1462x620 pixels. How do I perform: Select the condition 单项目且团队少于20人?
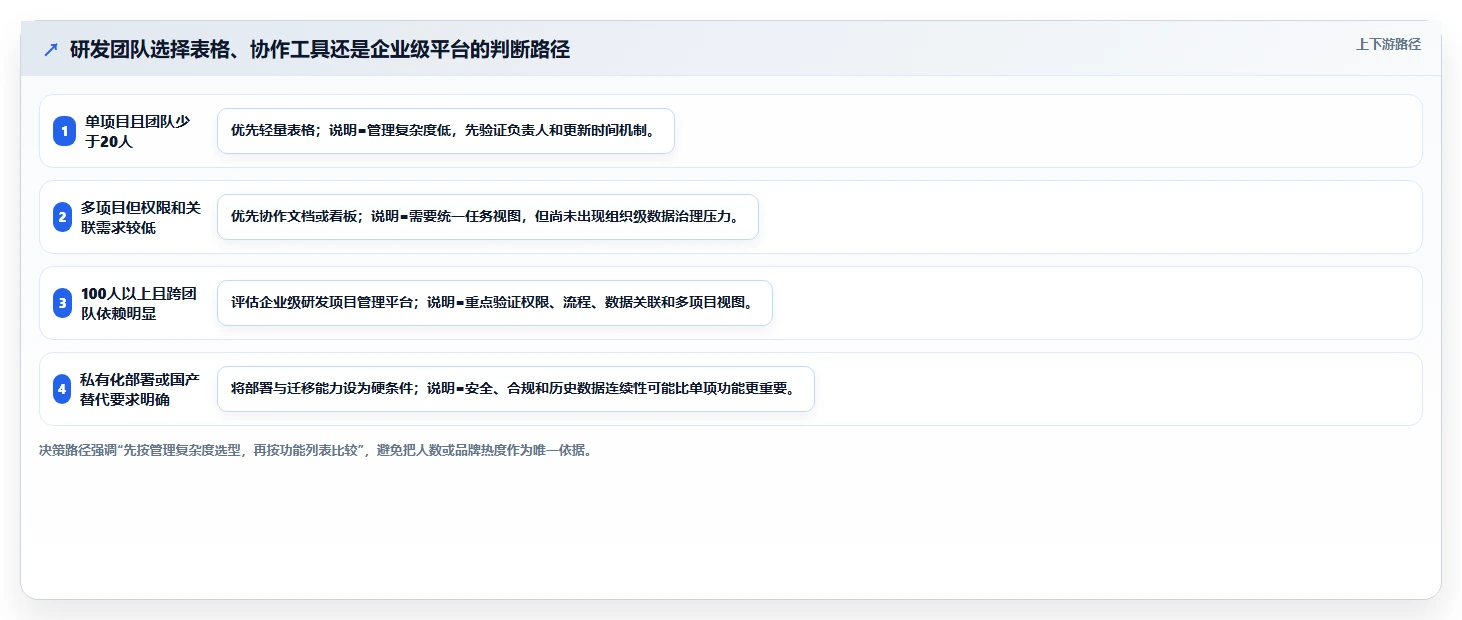click(x=138, y=131)
